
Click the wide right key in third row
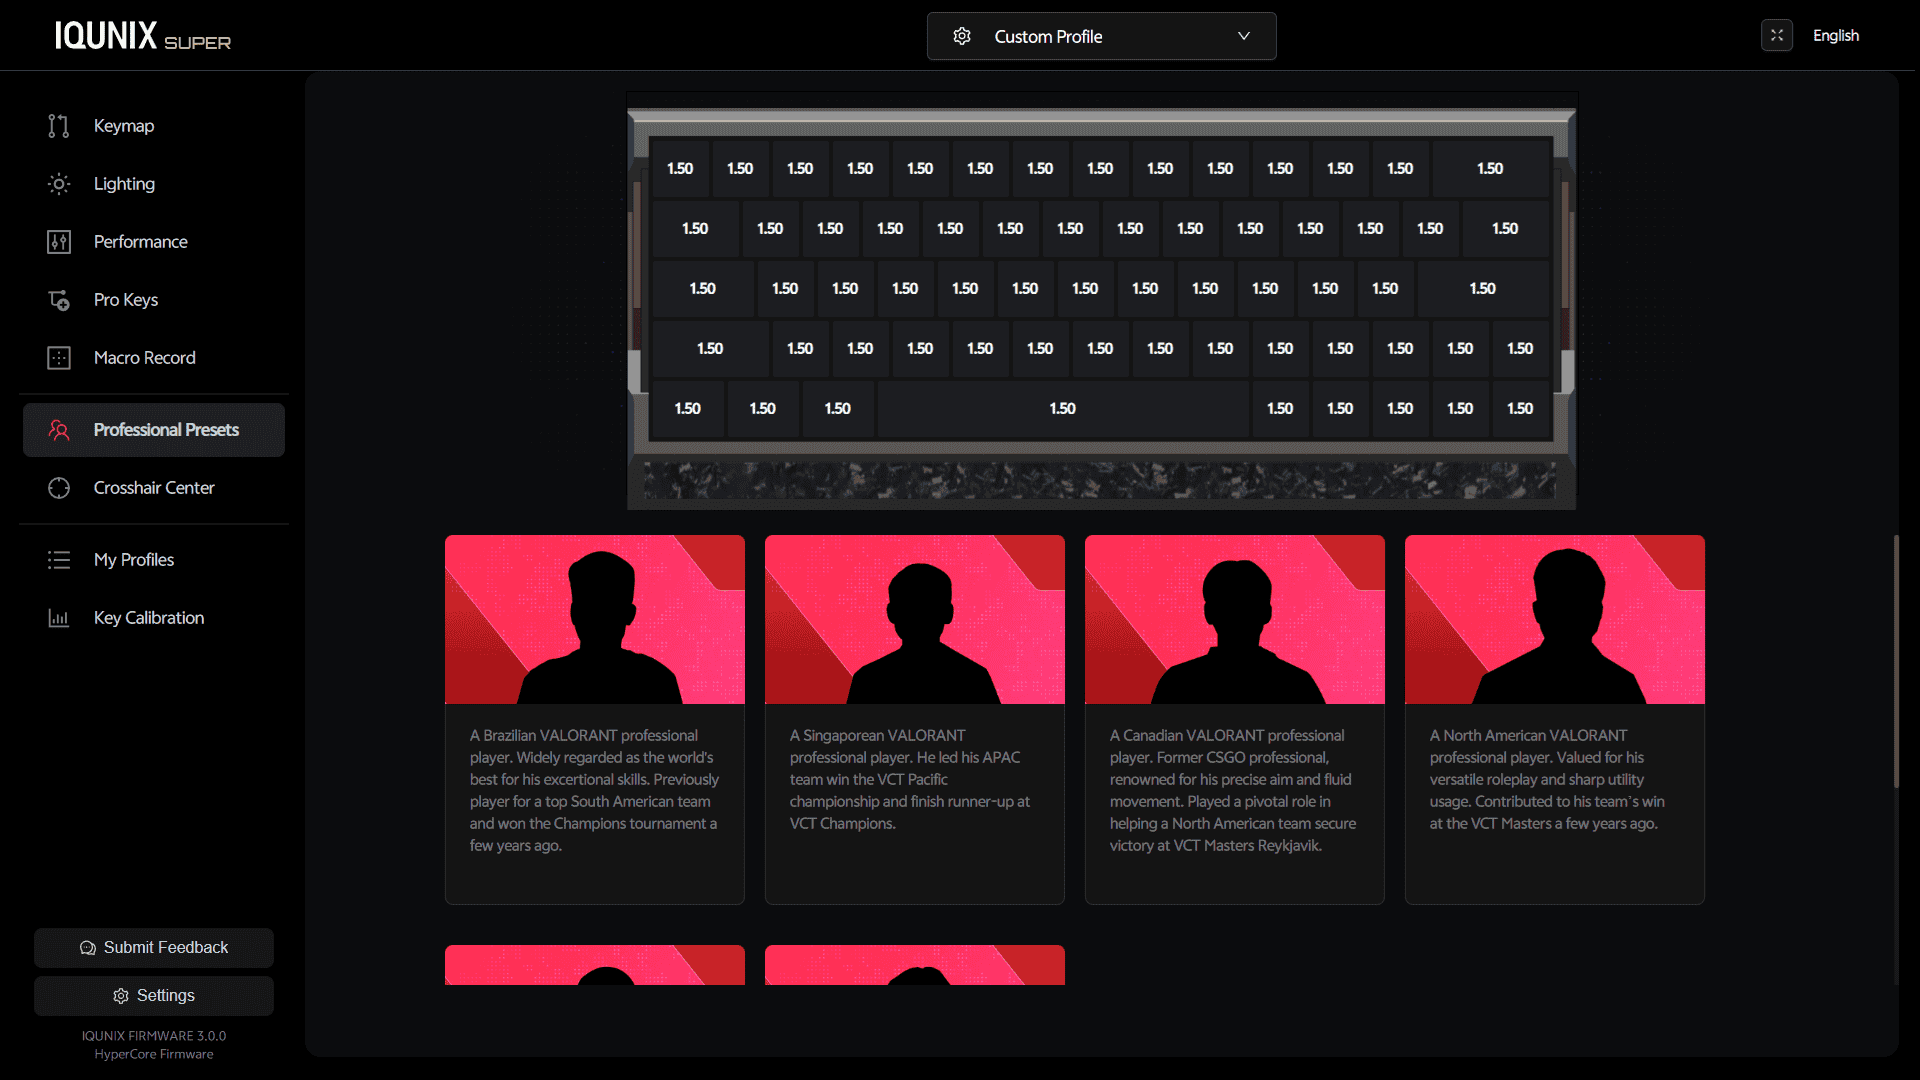1483,289
